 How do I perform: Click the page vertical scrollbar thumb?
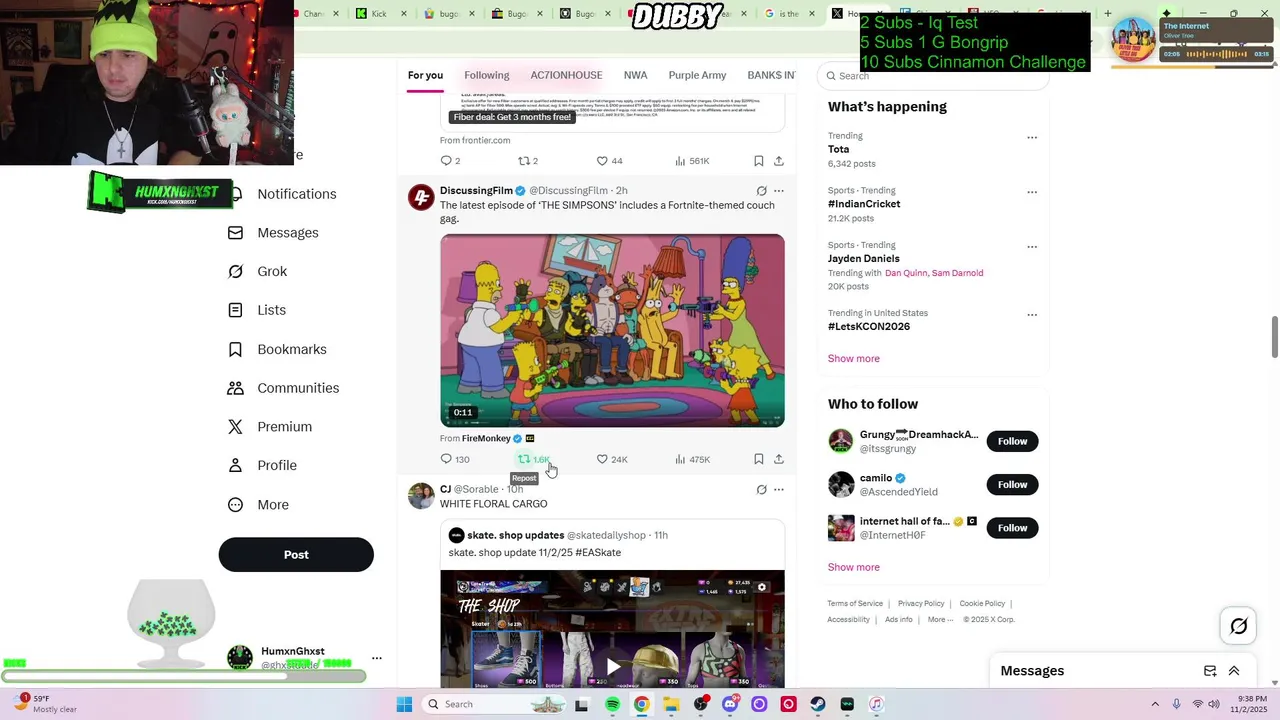tap(1275, 337)
